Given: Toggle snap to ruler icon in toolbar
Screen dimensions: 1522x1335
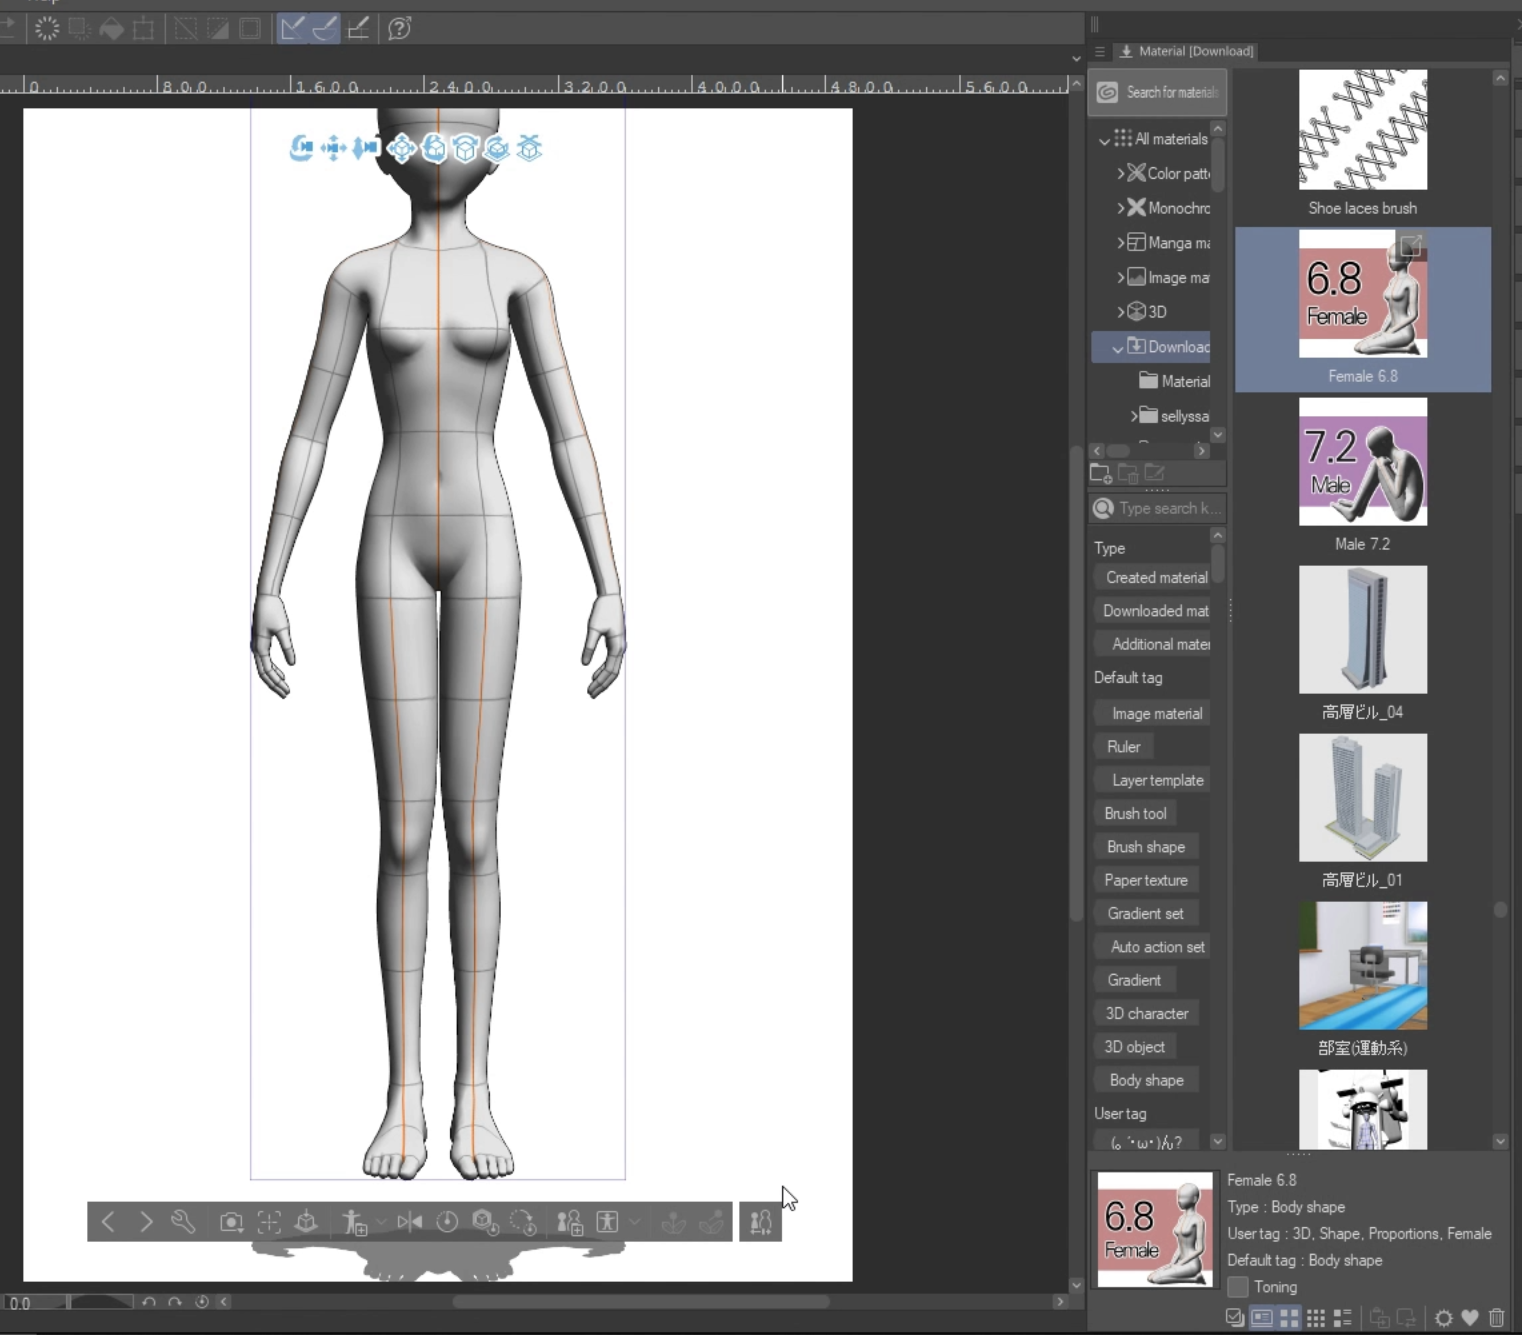Looking at the screenshot, I should (x=292, y=28).
